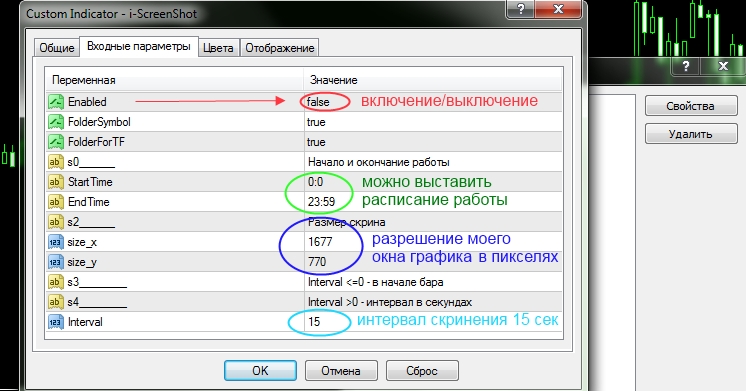Open the Цвета tab
Screen dimensions: 746x391
pyautogui.click(x=218, y=48)
